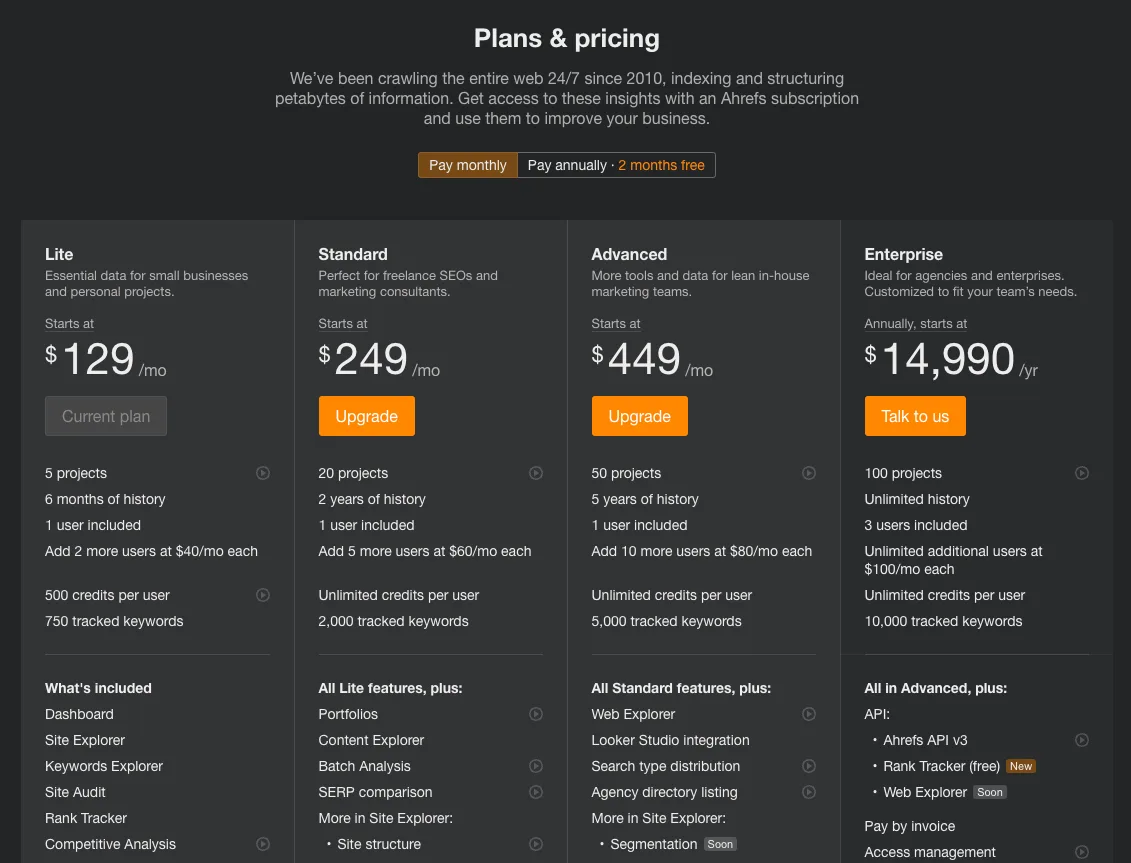Click Add 2 more users at $40/mo
Image resolution: width=1131 pixels, height=863 pixels.
(151, 551)
